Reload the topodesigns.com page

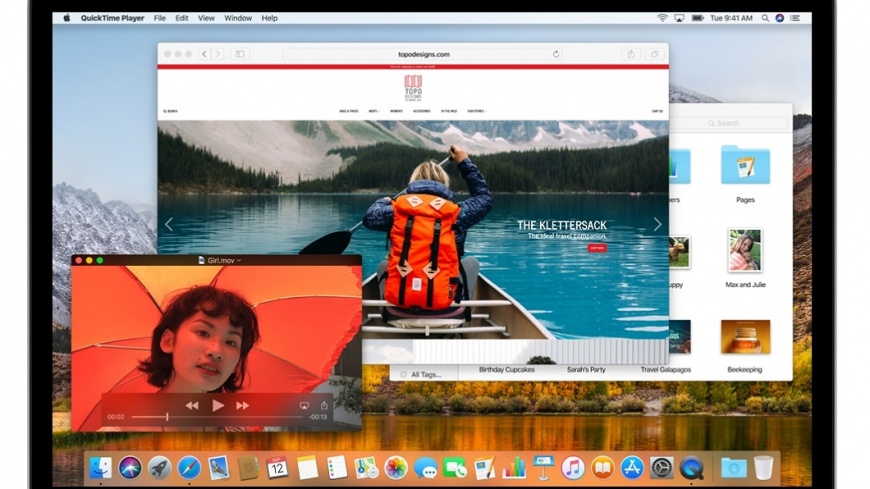(556, 54)
